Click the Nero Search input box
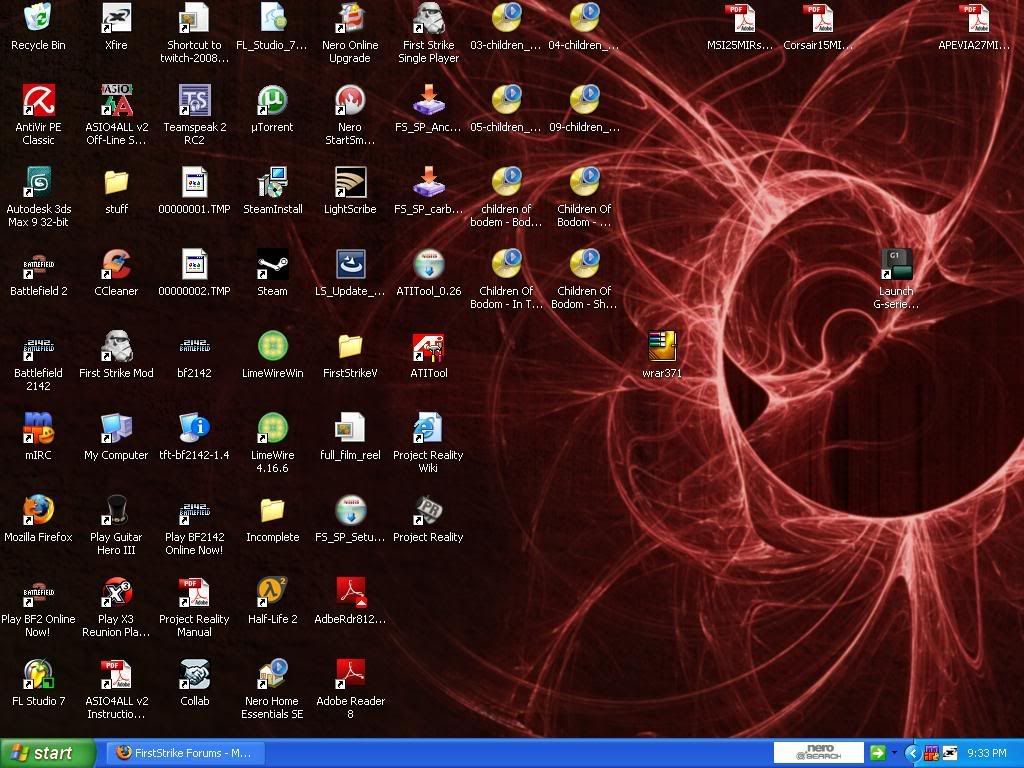This screenshot has height=768, width=1024. 818,753
